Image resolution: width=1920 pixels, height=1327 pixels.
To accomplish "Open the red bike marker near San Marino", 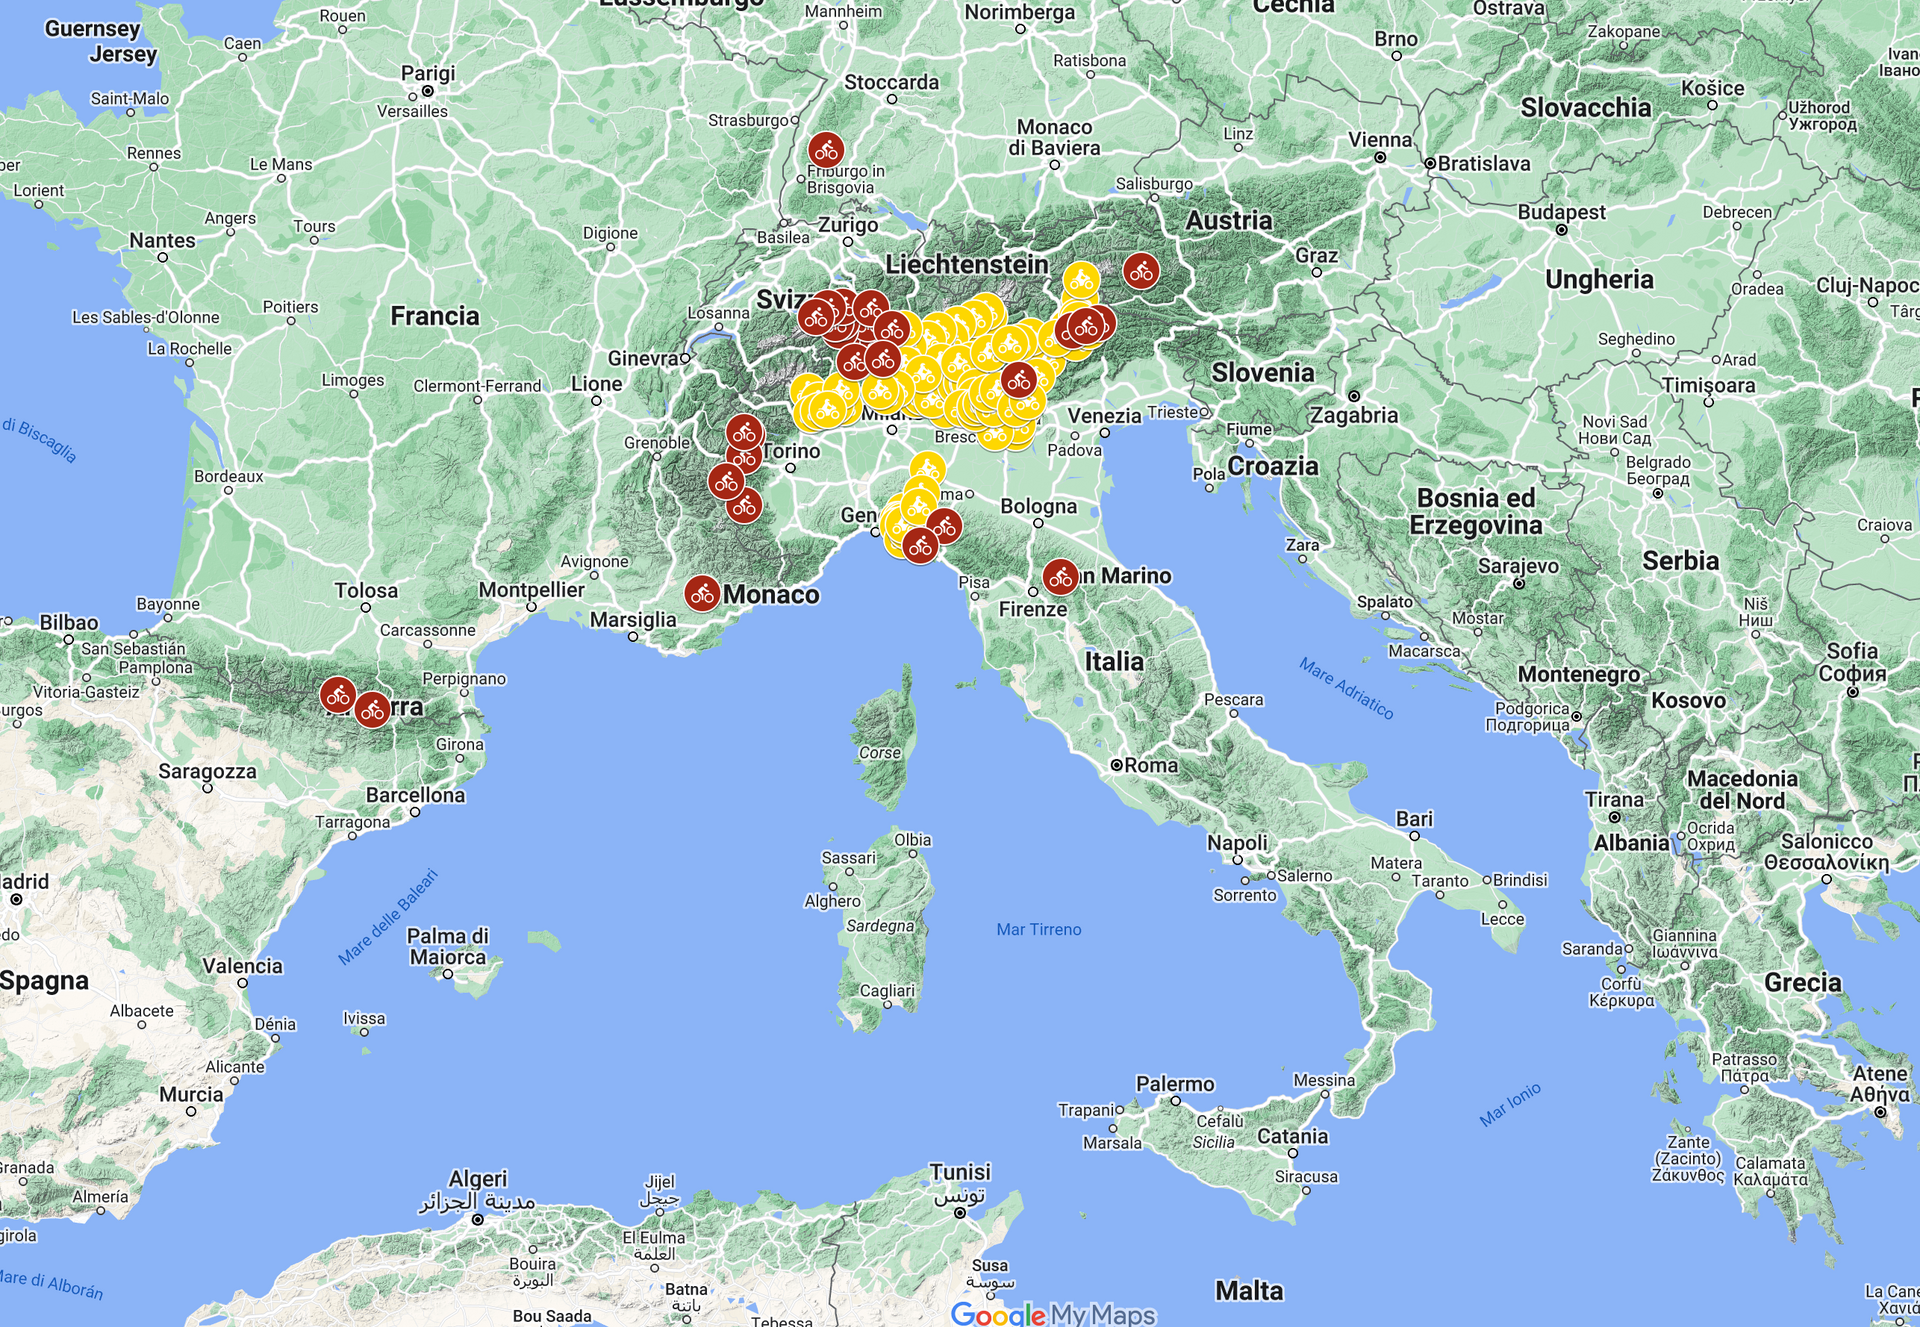I will coord(1060,576).
